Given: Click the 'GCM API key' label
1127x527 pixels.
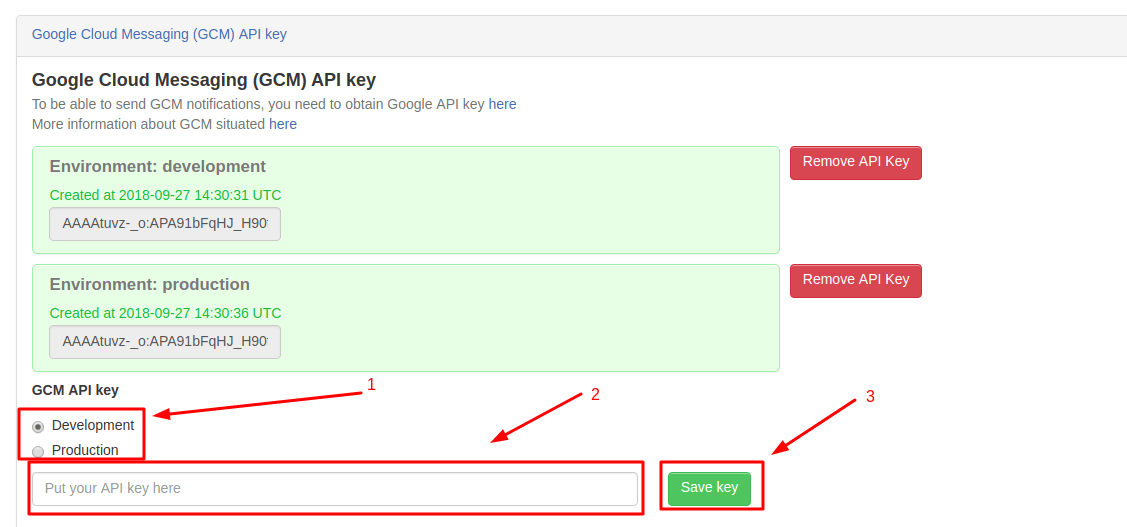Looking at the screenshot, I should coord(75,390).
